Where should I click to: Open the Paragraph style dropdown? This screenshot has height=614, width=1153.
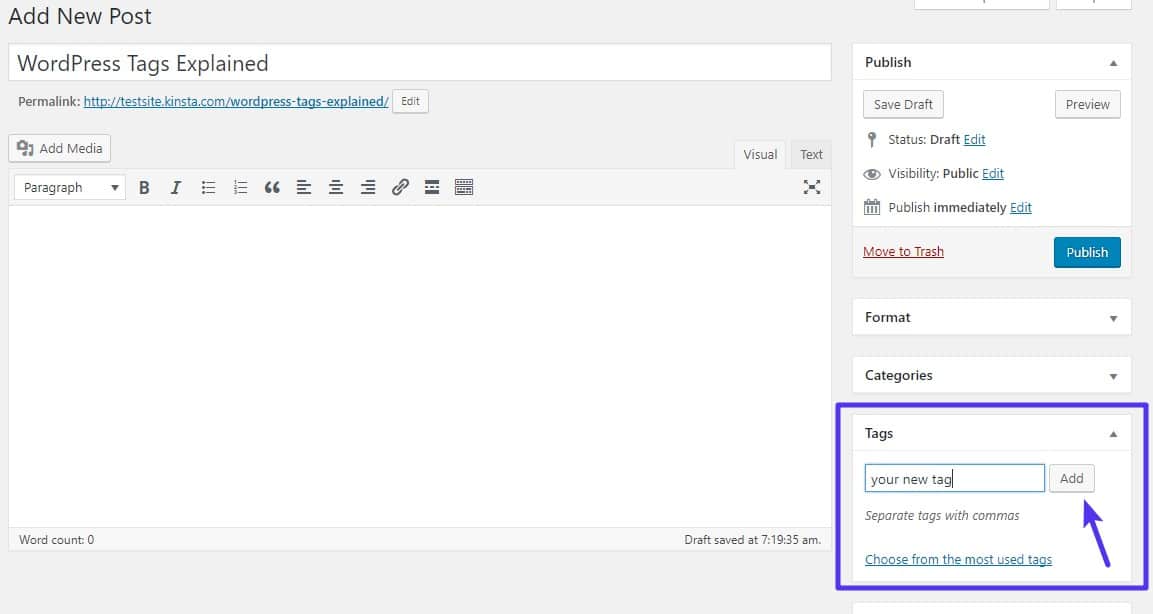click(x=68, y=187)
